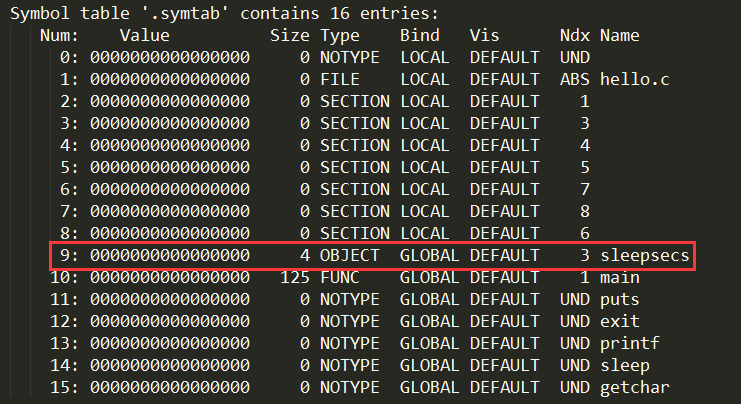Click the sleepsecs symbol name
This screenshot has height=404, width=741.
coord(645,256)
